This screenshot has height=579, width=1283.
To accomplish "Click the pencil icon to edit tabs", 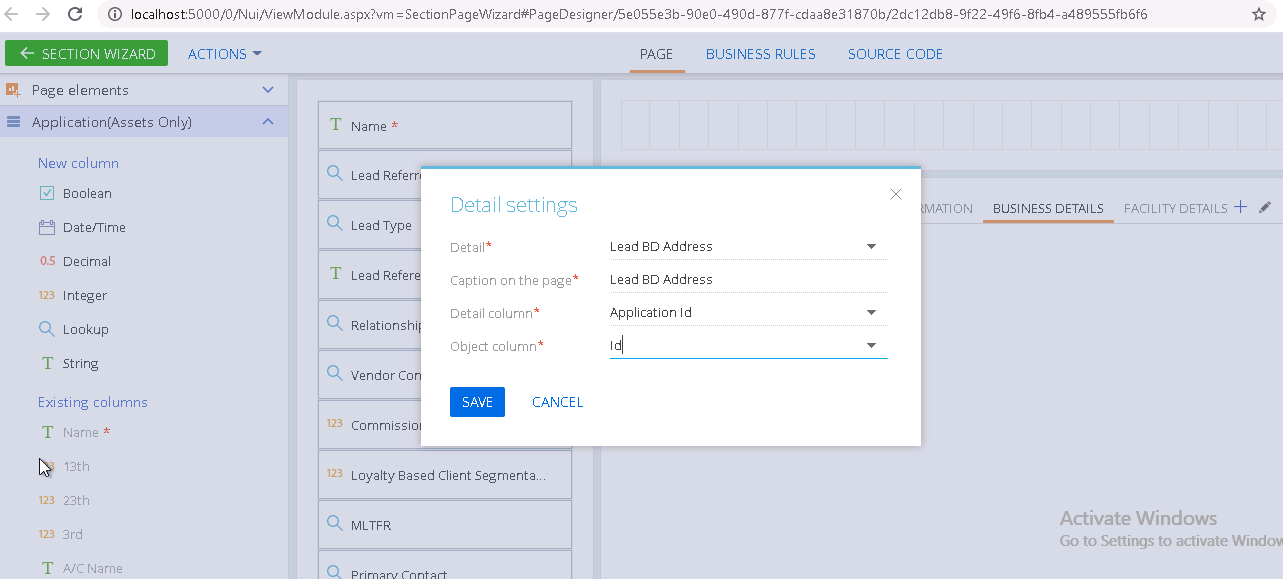I will pyautogui.click(x=1265, y=207).
